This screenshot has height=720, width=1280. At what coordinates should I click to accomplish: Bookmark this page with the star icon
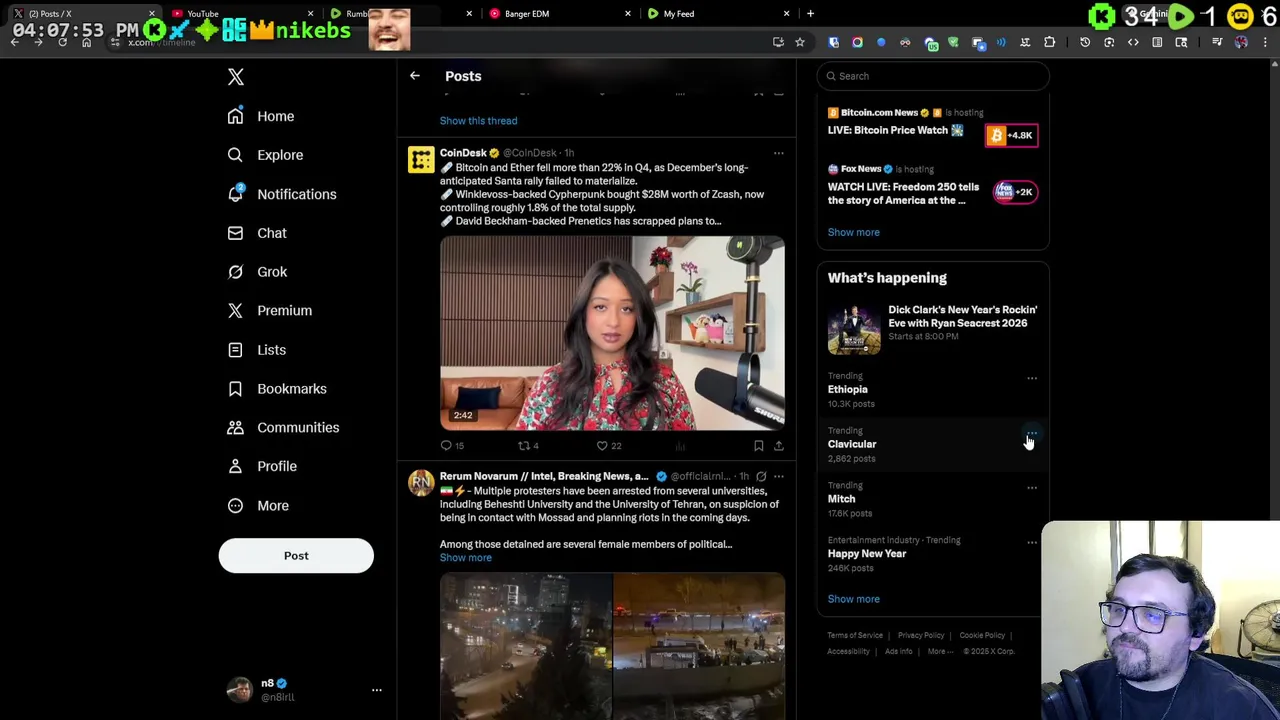pyautogui.click(x=800, y=42)
